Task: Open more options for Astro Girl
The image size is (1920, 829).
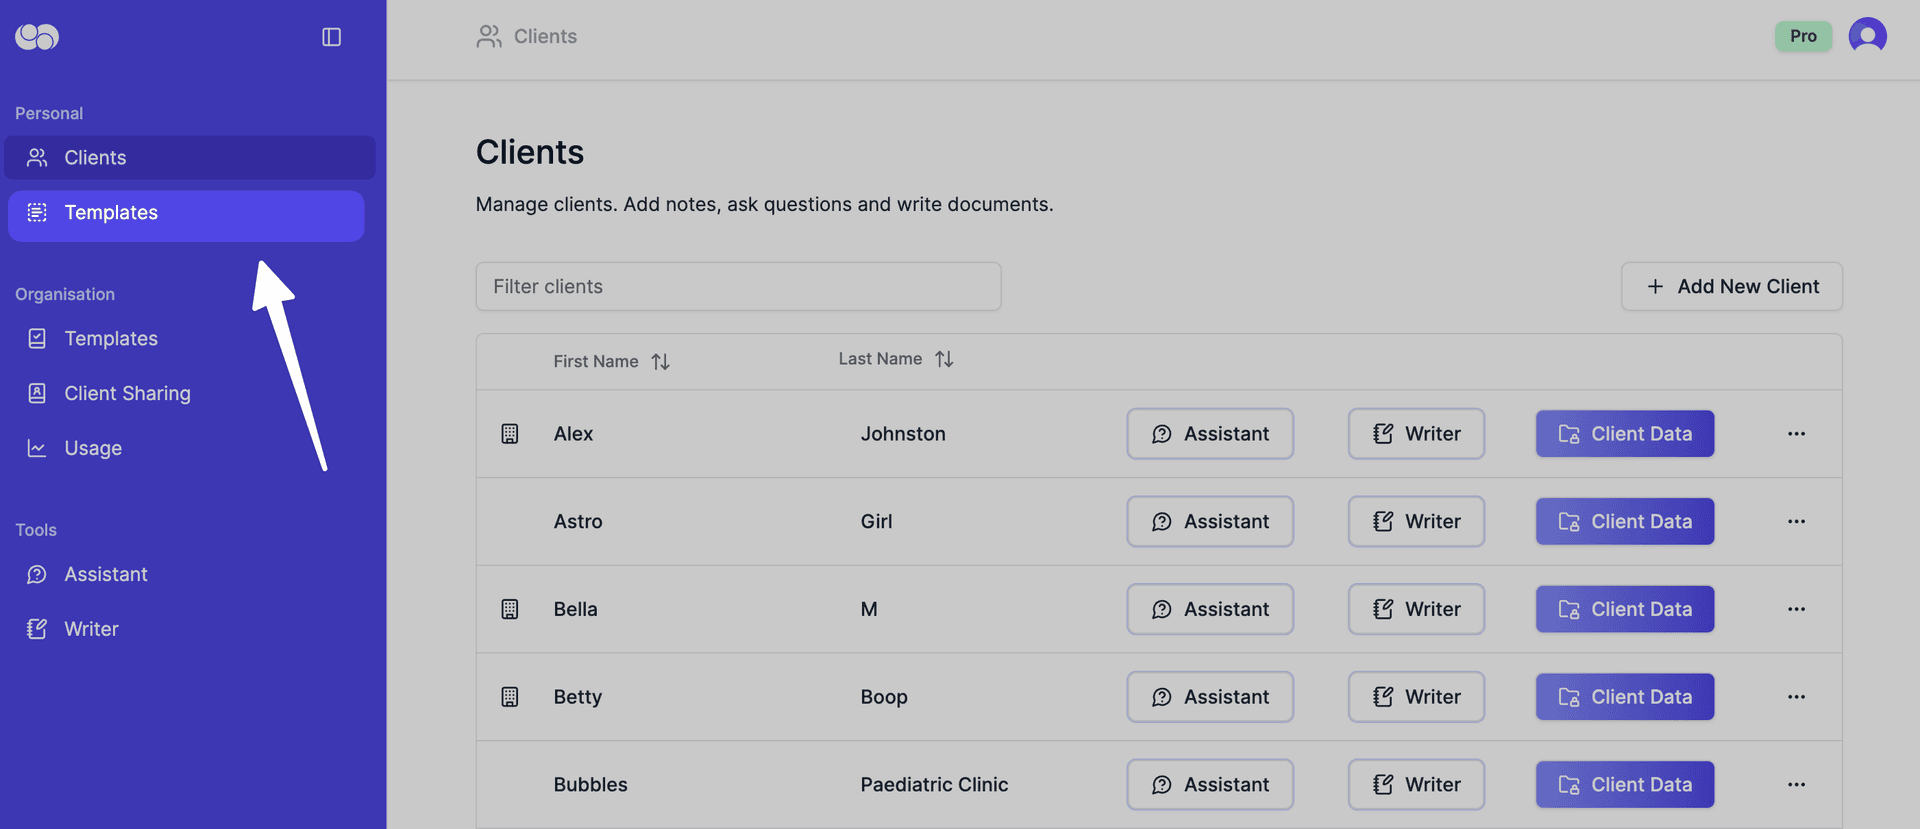Action: point(1796,522)
